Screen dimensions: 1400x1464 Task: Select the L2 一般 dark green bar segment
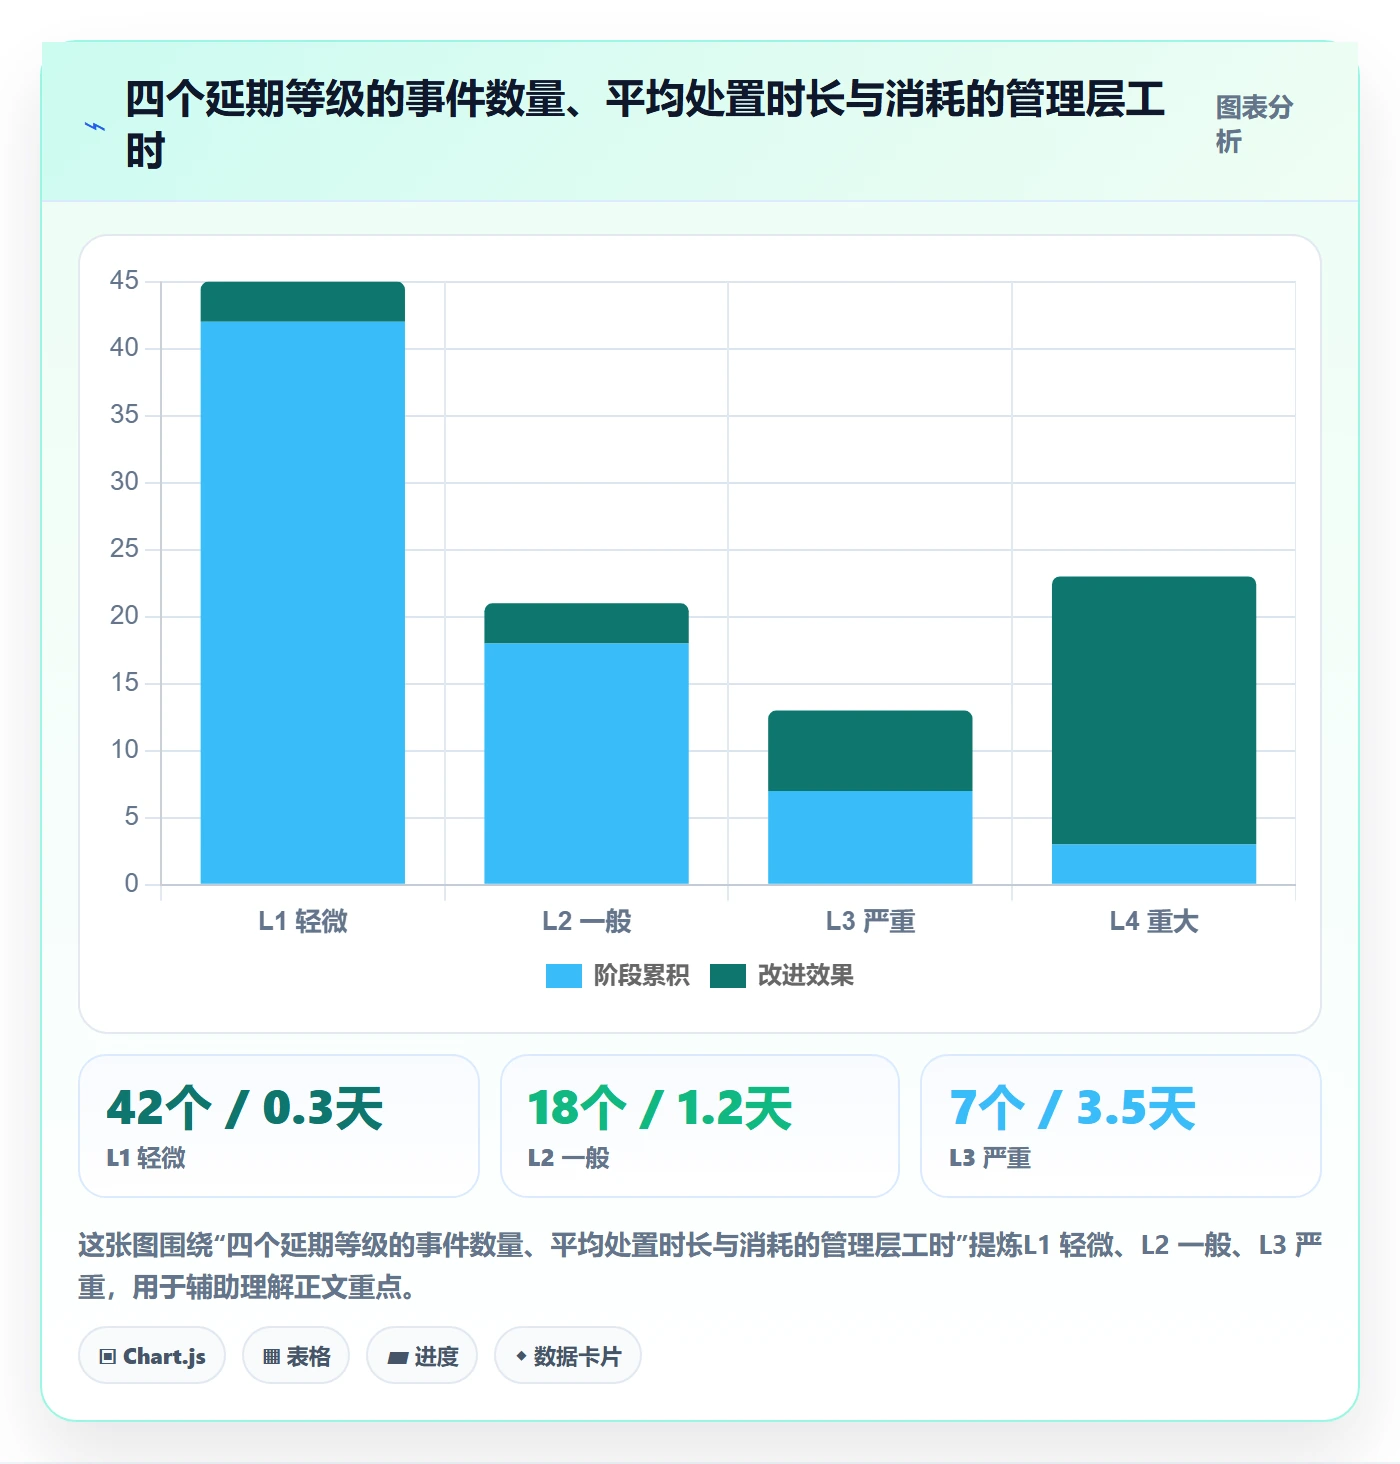click(x=587, y=623)
